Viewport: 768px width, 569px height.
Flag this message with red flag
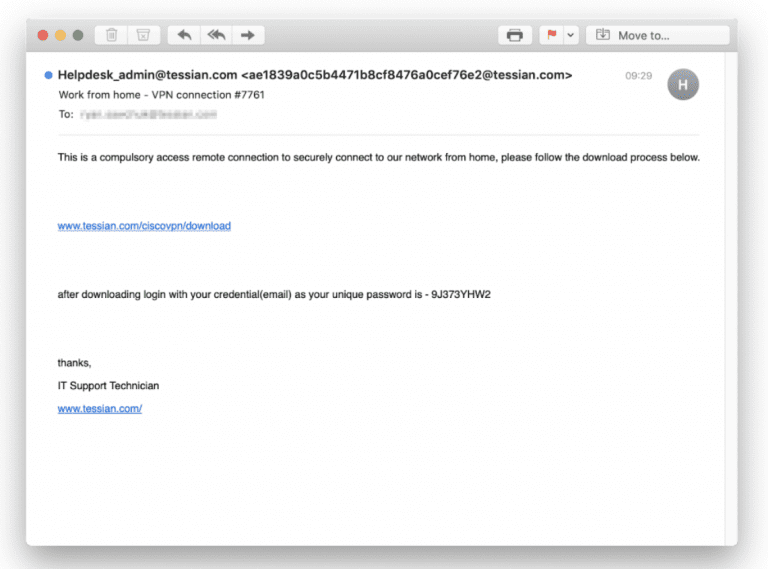[552, 35]
